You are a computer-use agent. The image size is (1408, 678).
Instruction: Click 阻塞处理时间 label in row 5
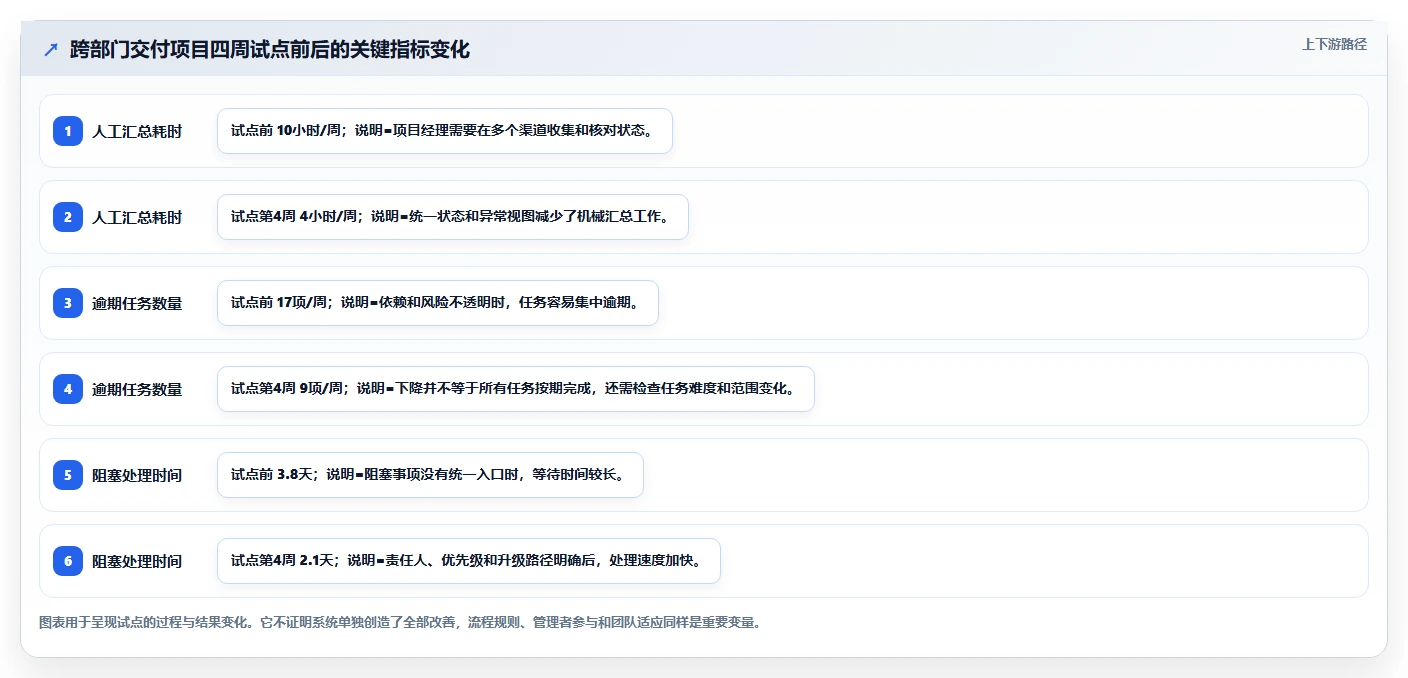[137, 475]
